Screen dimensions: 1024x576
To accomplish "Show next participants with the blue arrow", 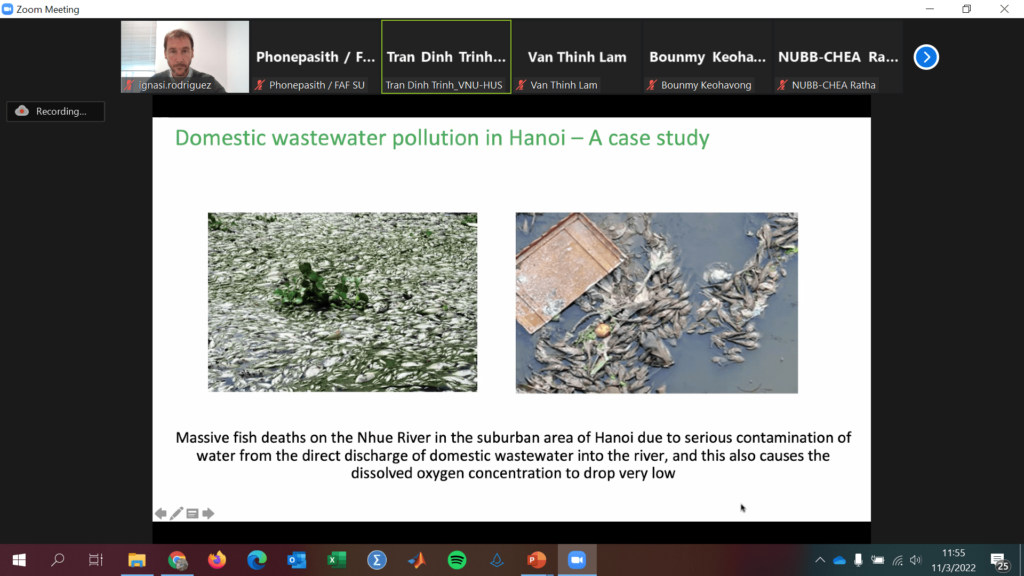I will coord(925,57).
